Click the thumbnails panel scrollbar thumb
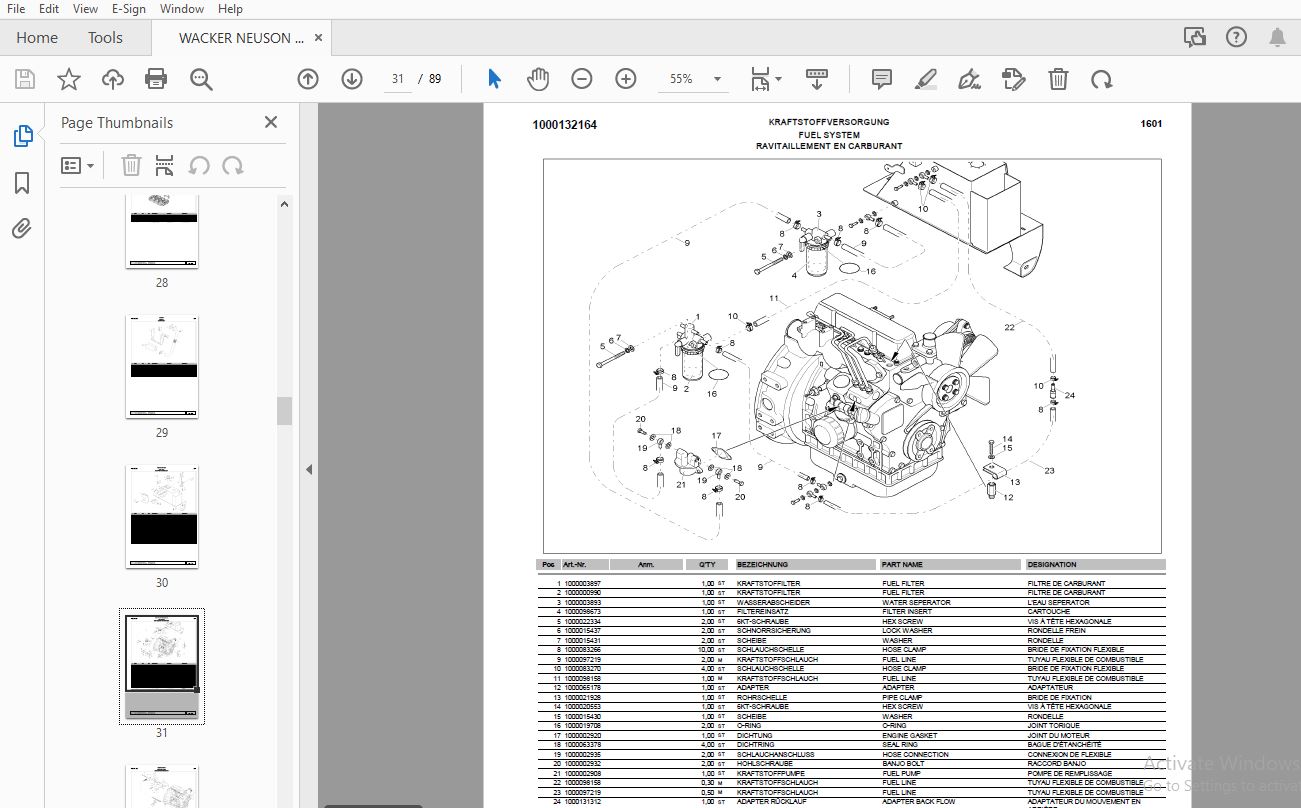1301x808 pixels. 284,411
